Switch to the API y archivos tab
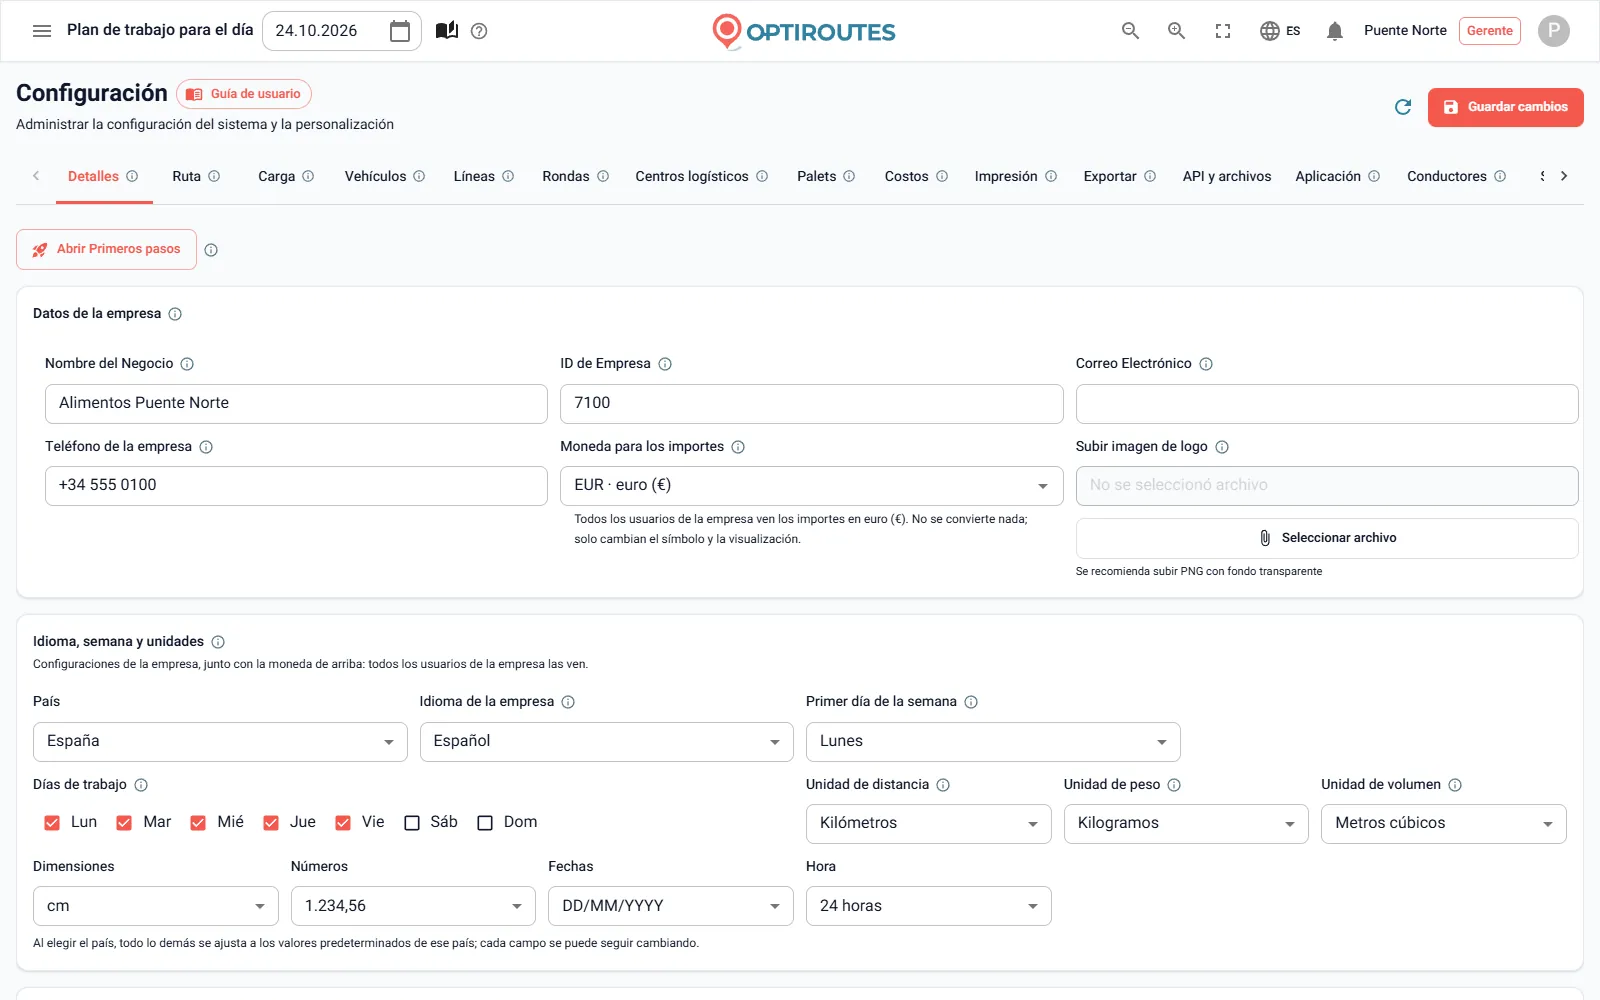 click(x=1227, y=177)
